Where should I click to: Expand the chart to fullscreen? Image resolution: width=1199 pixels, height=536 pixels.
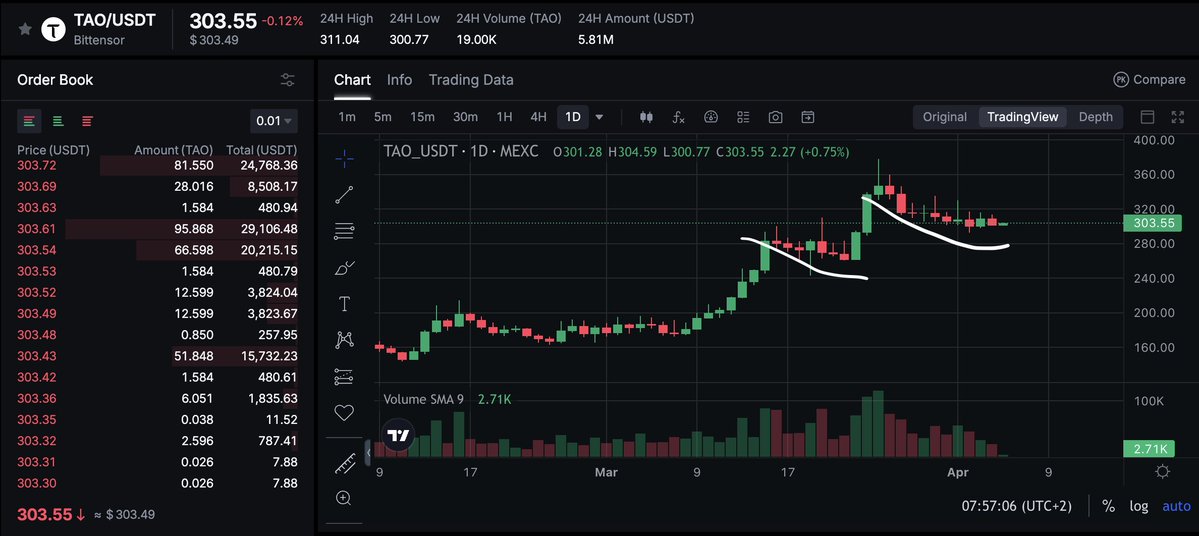point(1178,117)
